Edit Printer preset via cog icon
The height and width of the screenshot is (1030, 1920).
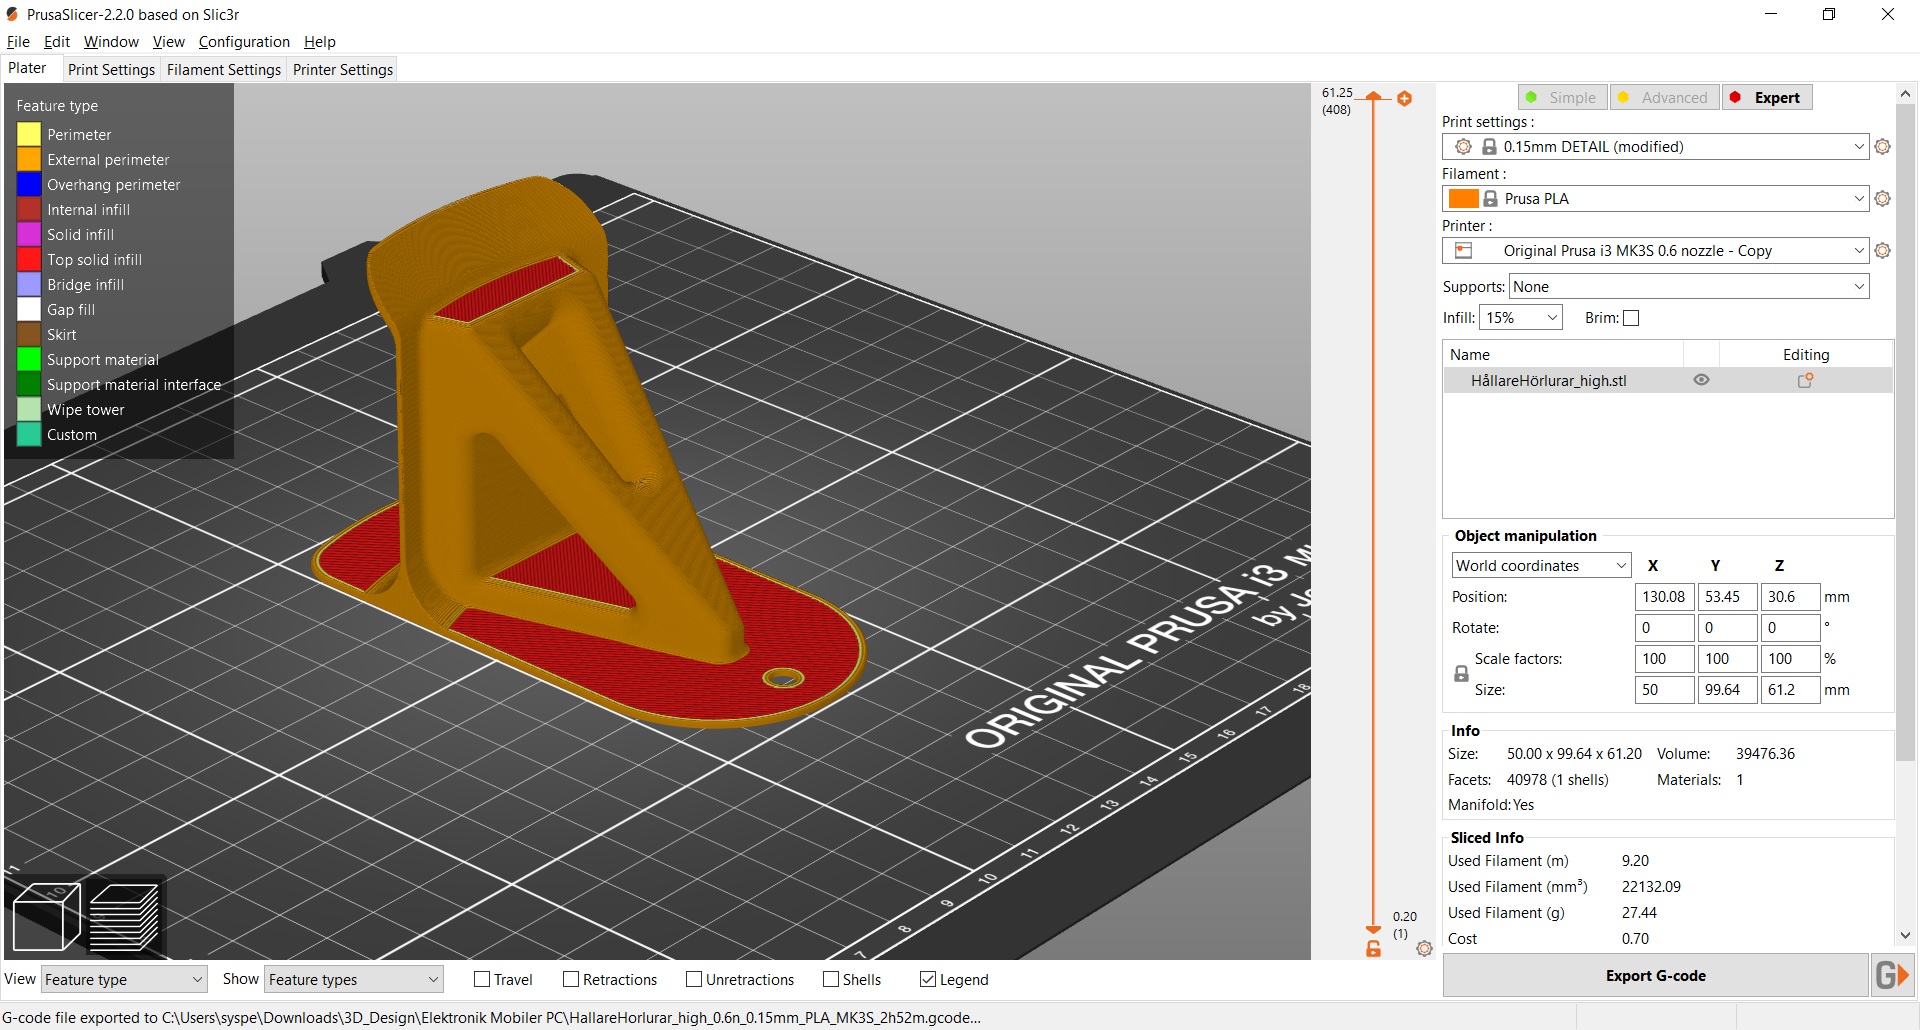click(1883, 251)
